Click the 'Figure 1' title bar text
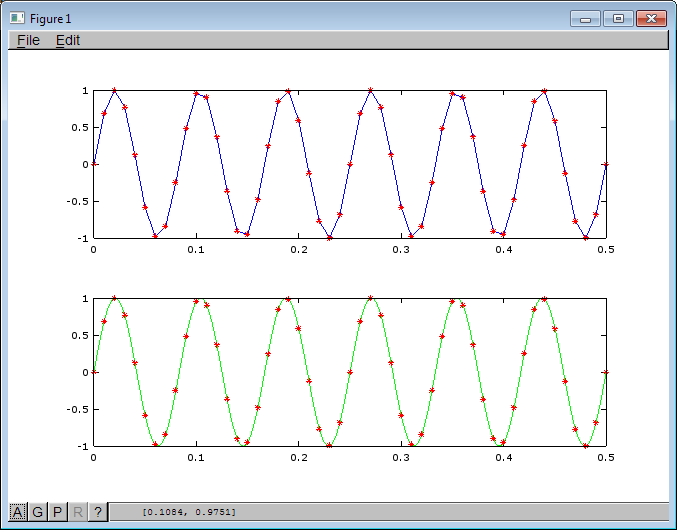This screenshot has width=677, height=530. pos(52,19)
